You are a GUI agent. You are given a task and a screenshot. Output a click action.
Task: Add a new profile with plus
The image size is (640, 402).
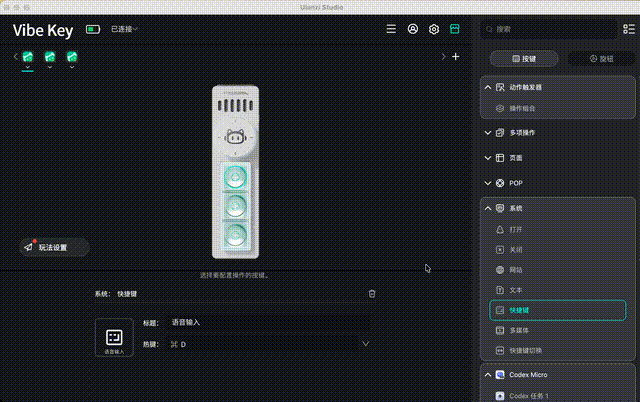pyautogui.click(x=456, y=57)
